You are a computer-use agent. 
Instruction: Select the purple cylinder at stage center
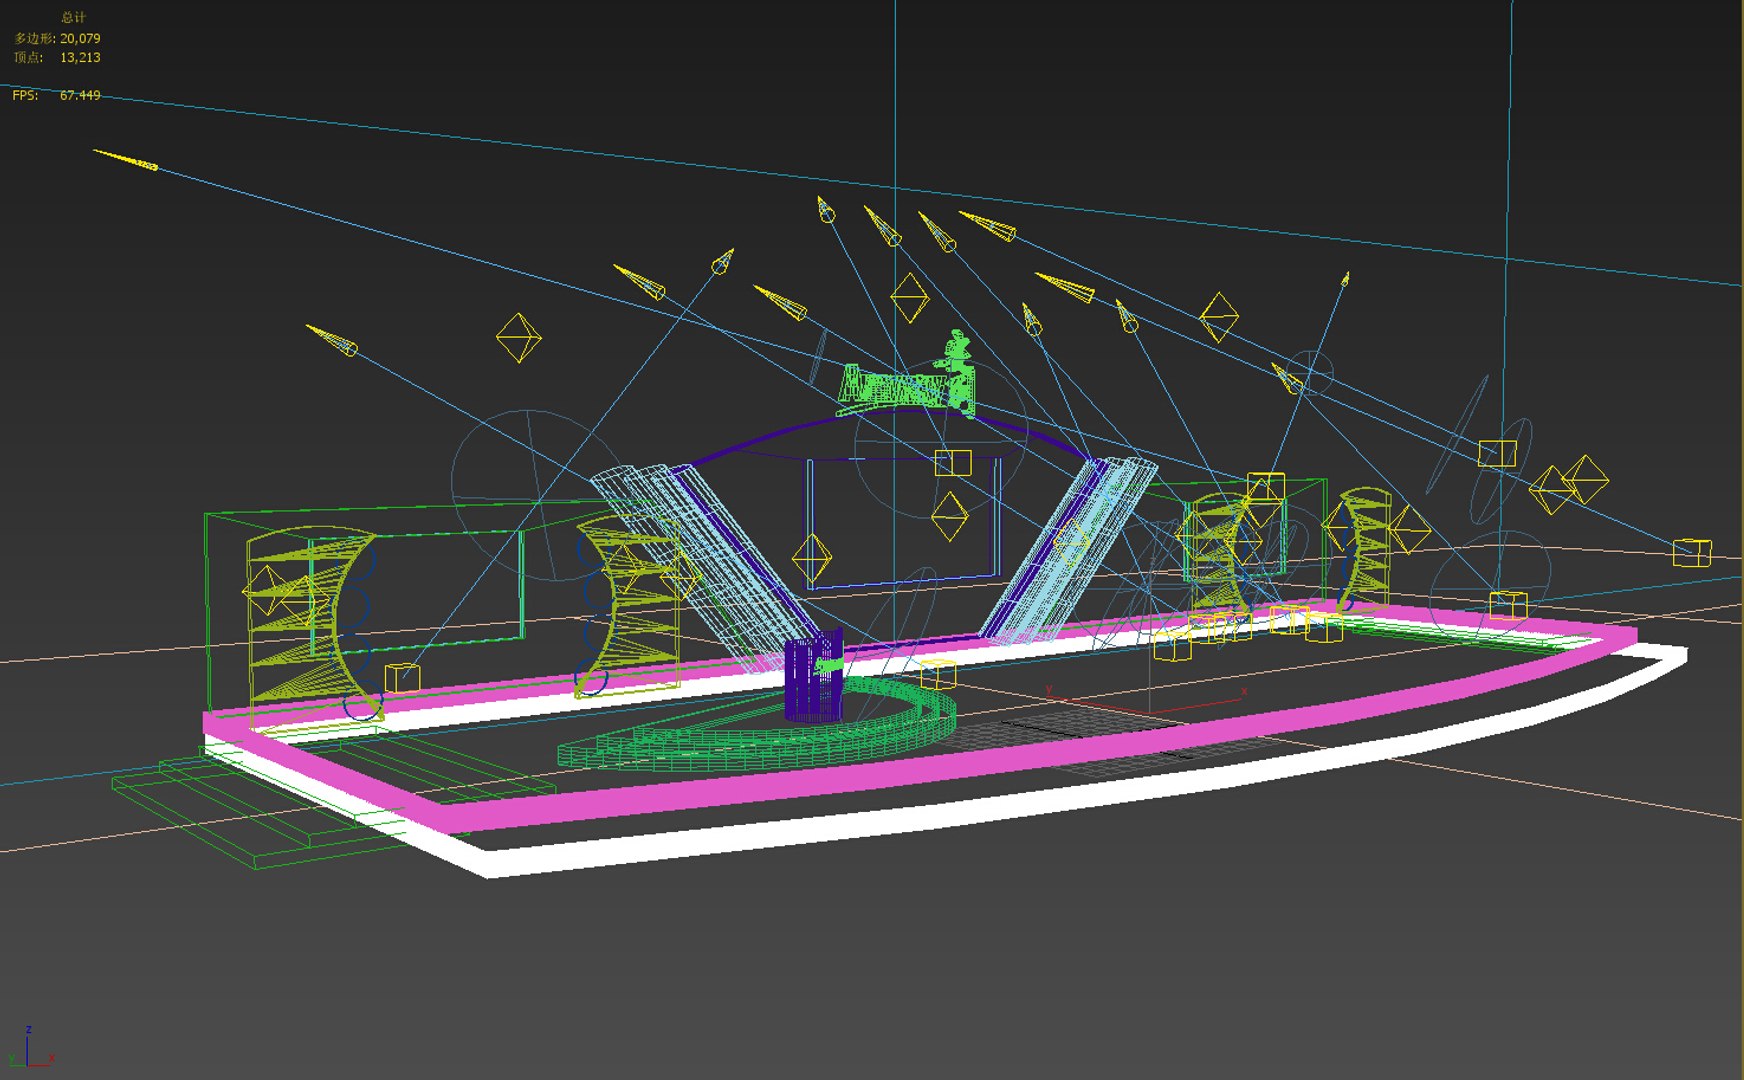pyautogui.click(x=813, y=678)
